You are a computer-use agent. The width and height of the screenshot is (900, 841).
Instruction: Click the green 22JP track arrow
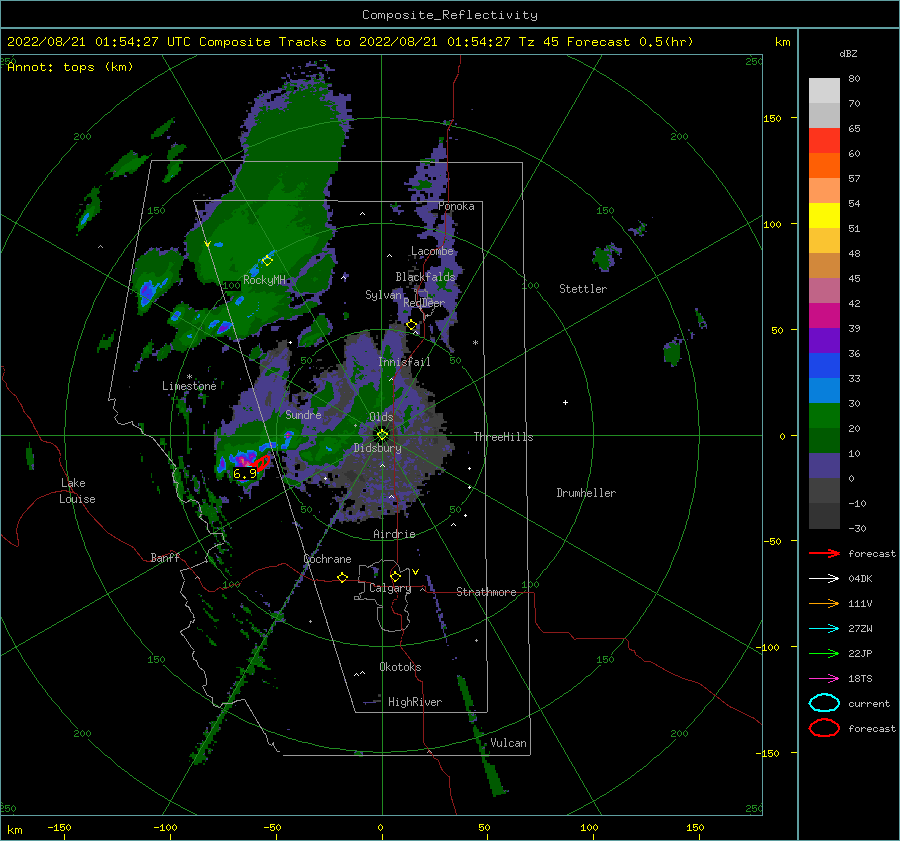(x=824, y=653)
